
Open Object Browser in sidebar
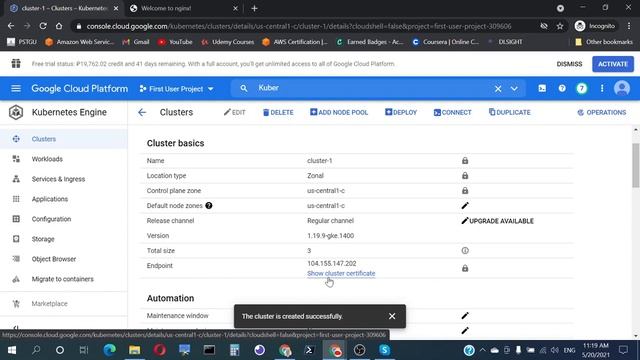coord(64,259)
